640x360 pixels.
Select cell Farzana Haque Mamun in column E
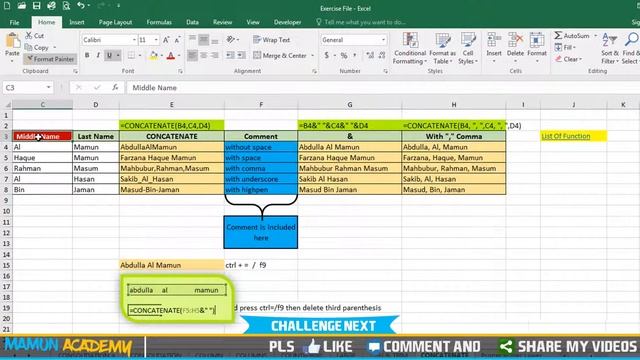(x=172, y=158)
